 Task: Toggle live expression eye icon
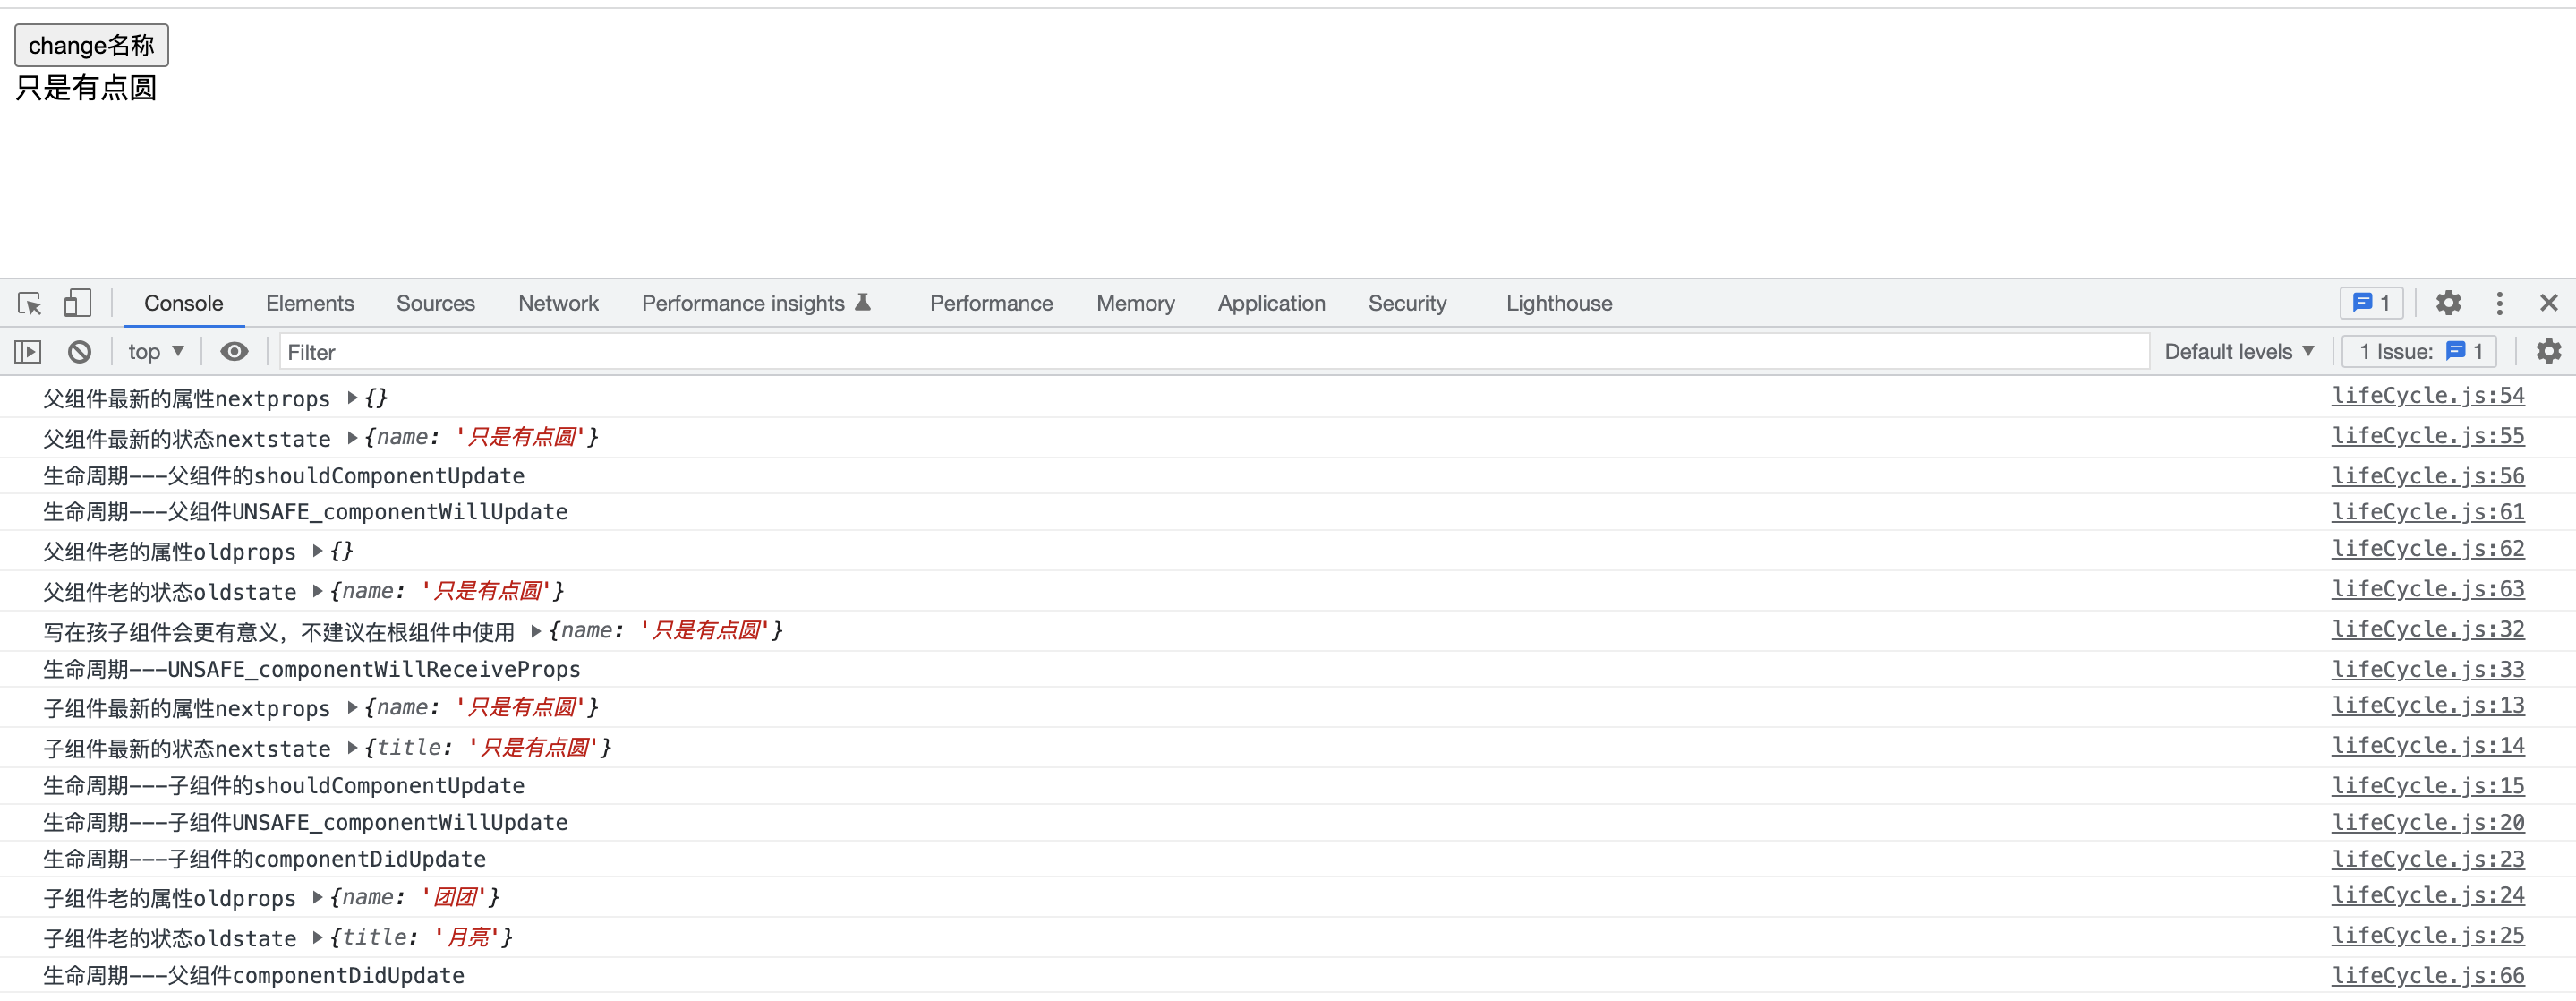point(234,352)
